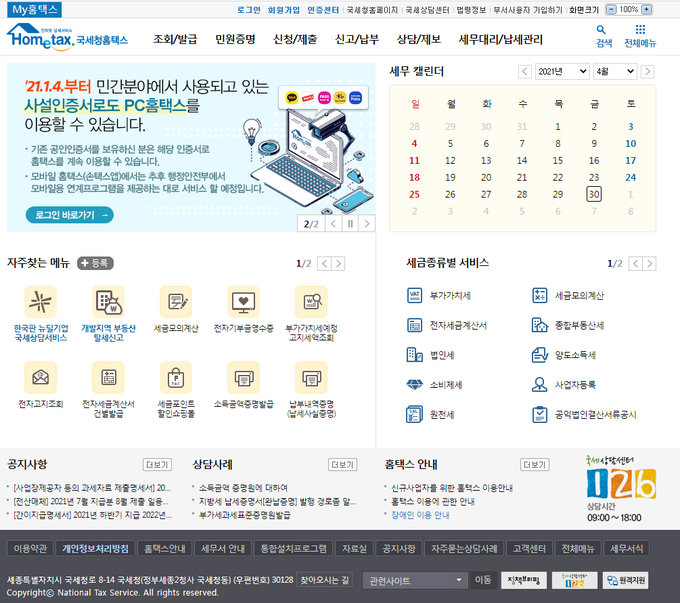Screen dimensions: 680x603
Task: Open 장애인 이용 안내 link
Action: coord(420,515)
